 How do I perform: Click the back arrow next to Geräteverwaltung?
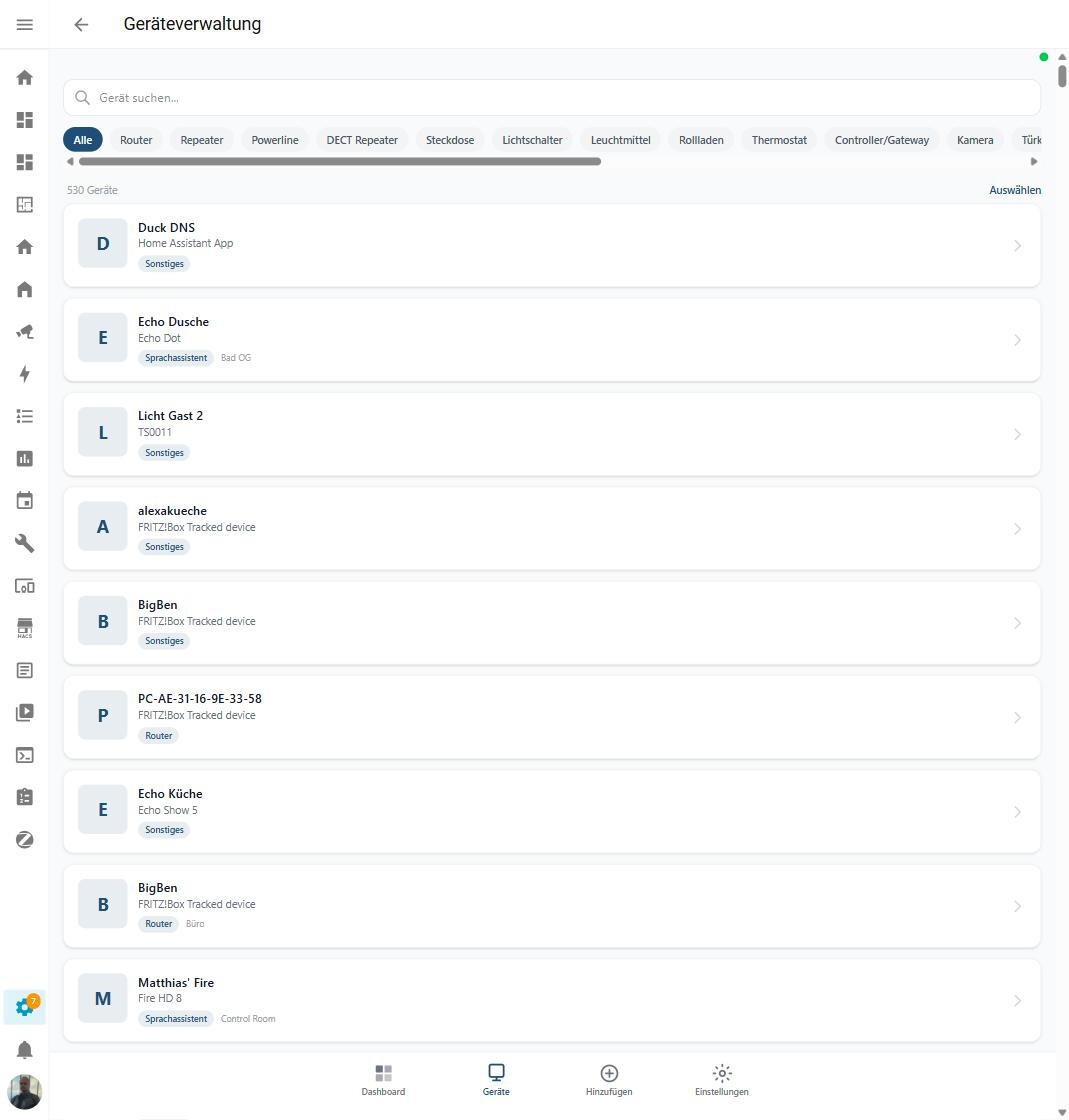81,25
